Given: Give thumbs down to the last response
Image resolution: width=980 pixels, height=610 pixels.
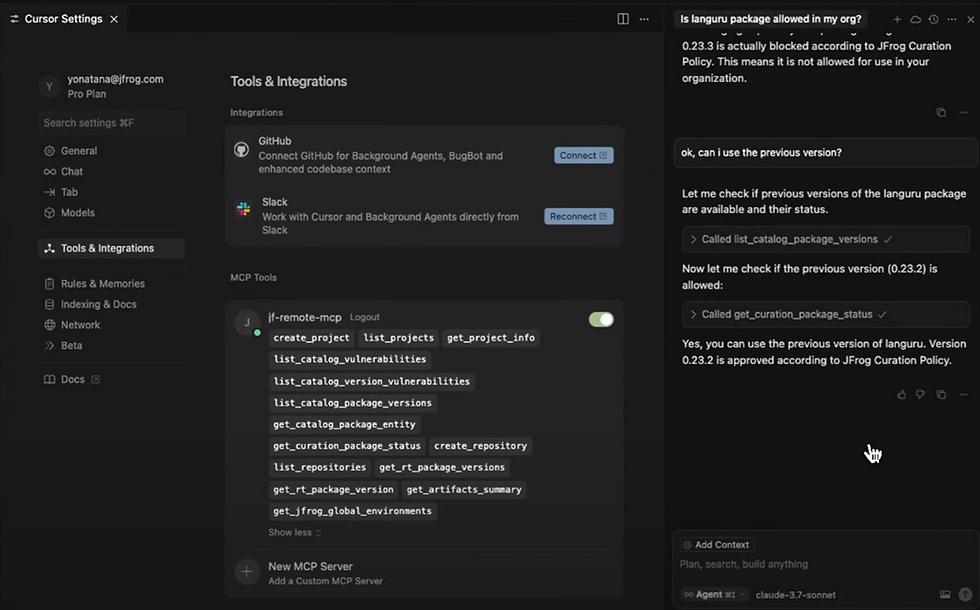Looking at the screenshot, I should (x=921, y=395).
